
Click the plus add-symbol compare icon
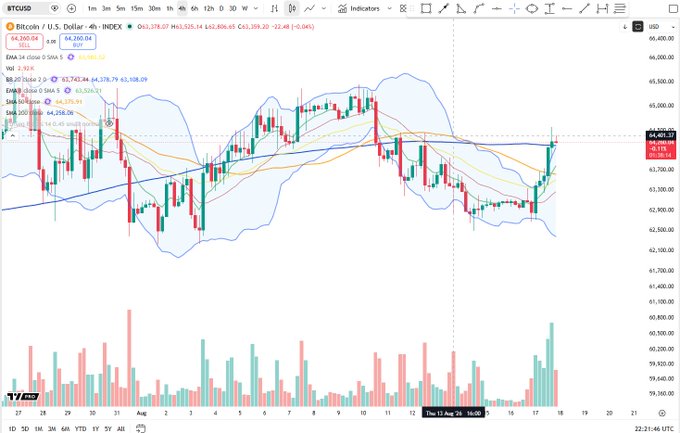click(71, 8)
